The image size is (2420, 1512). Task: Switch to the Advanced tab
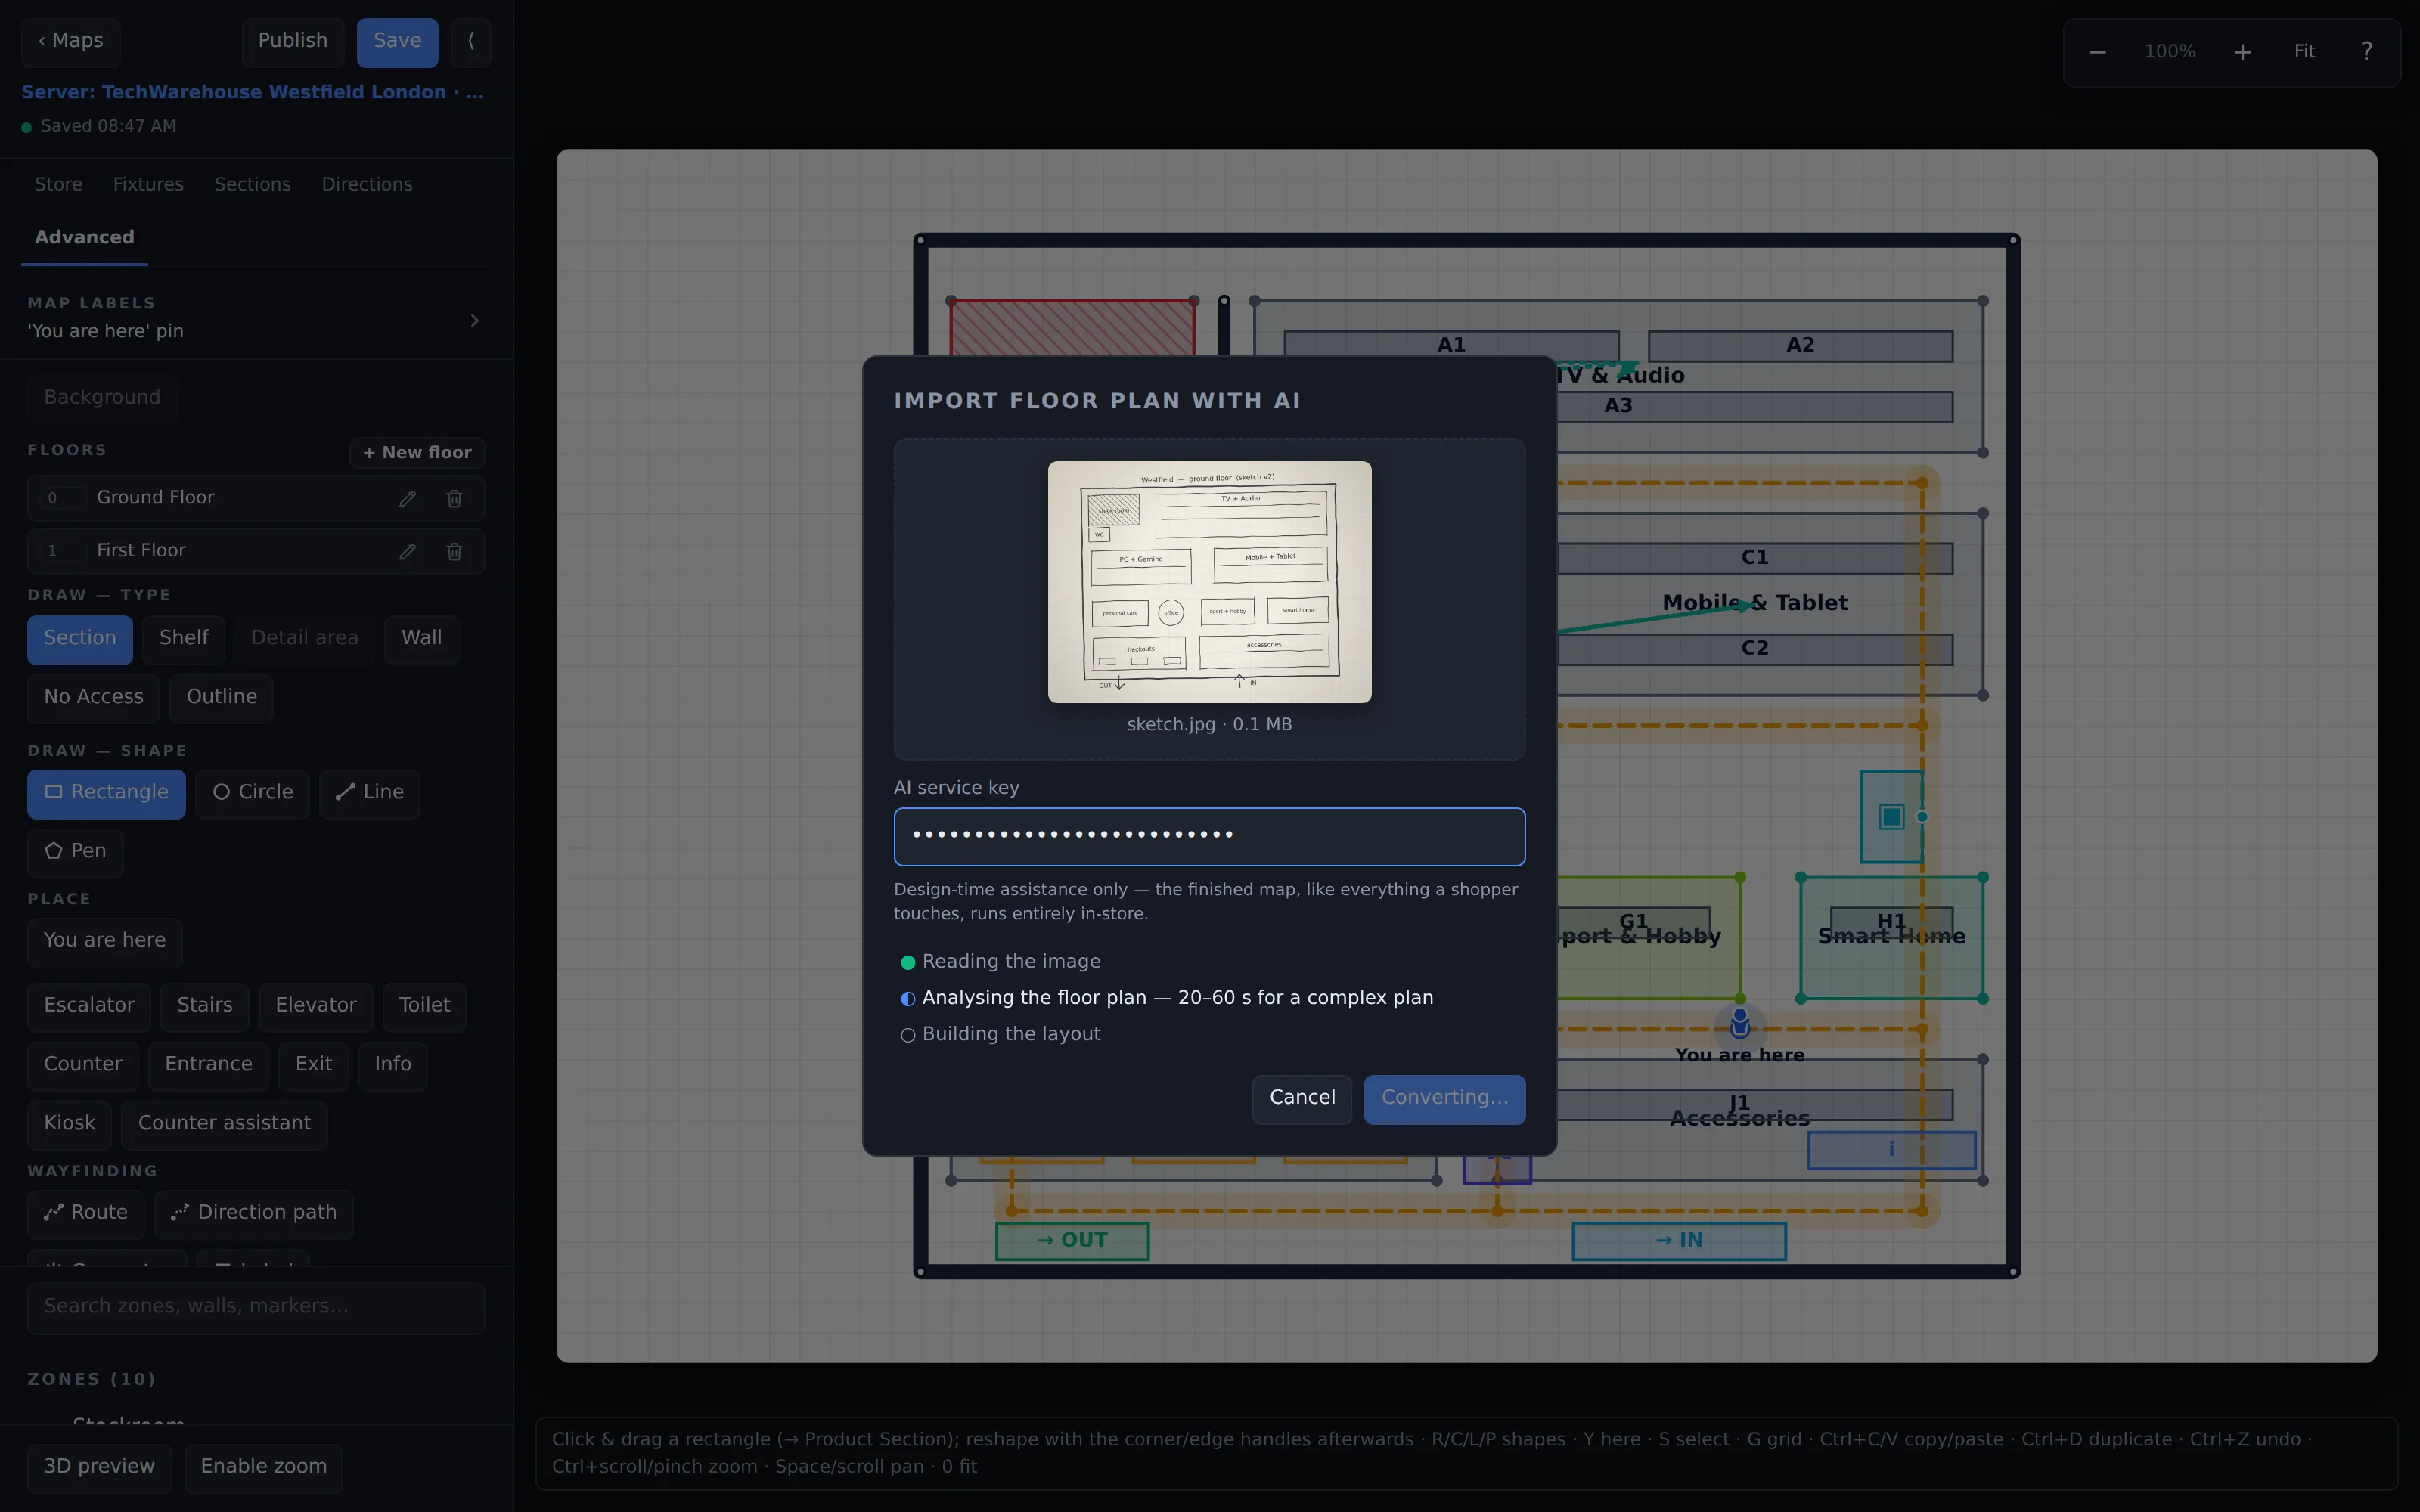click(84, 238)
